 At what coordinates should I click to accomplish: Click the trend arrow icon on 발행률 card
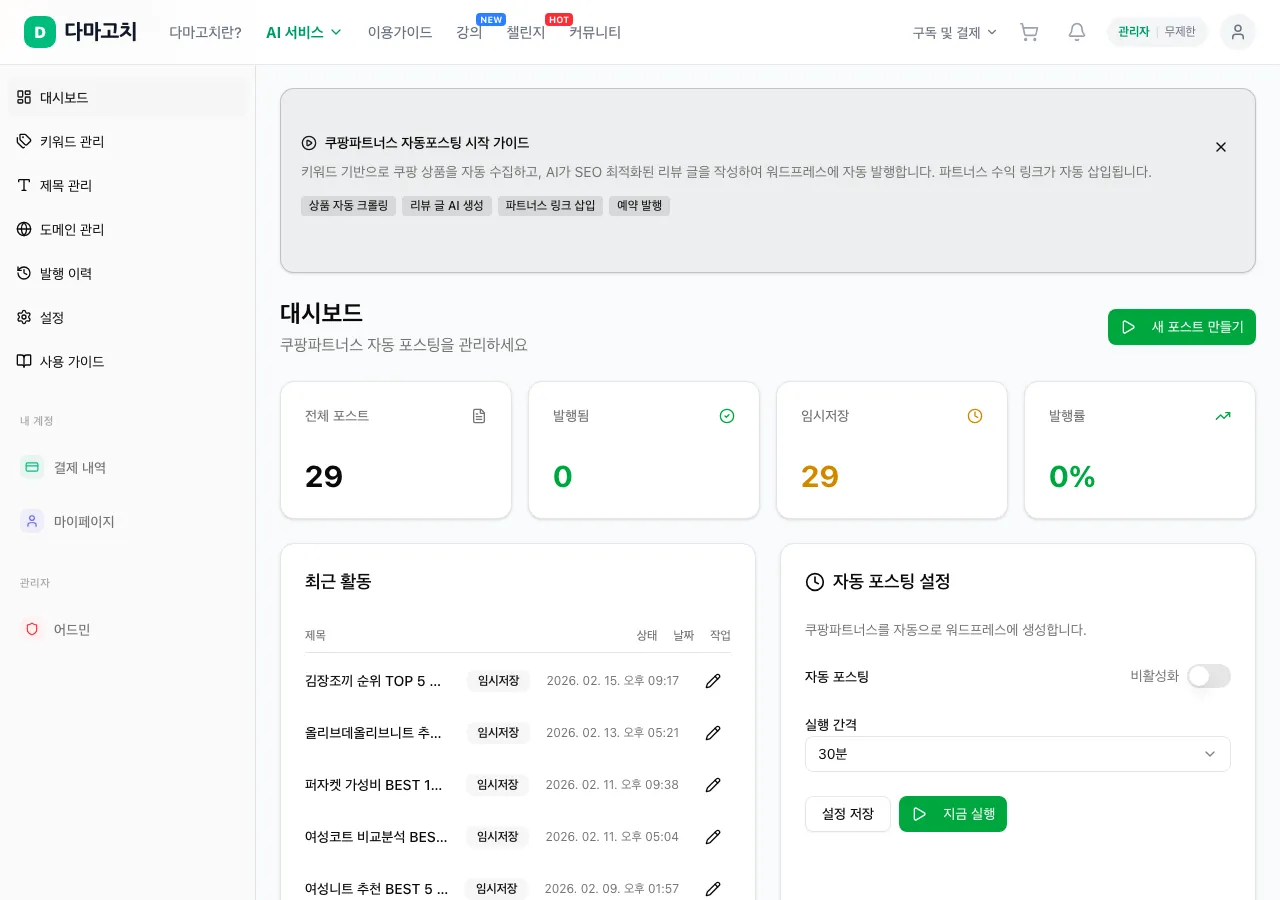[1223, 416]
